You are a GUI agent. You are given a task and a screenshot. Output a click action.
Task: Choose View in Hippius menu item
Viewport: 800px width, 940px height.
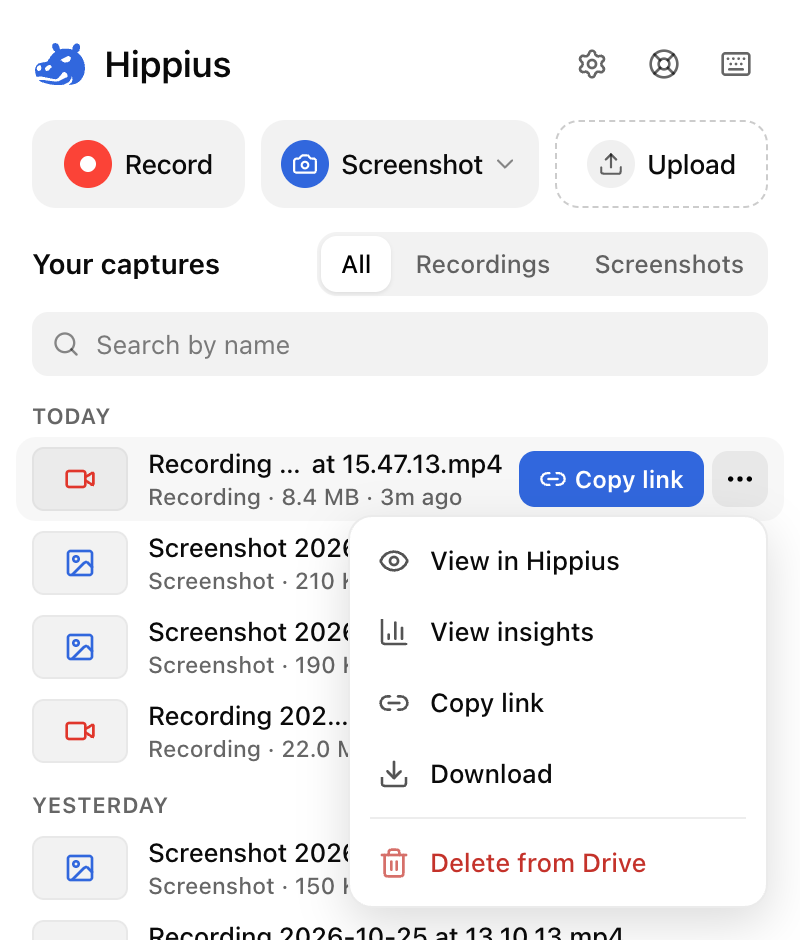(x=558, y=562)
